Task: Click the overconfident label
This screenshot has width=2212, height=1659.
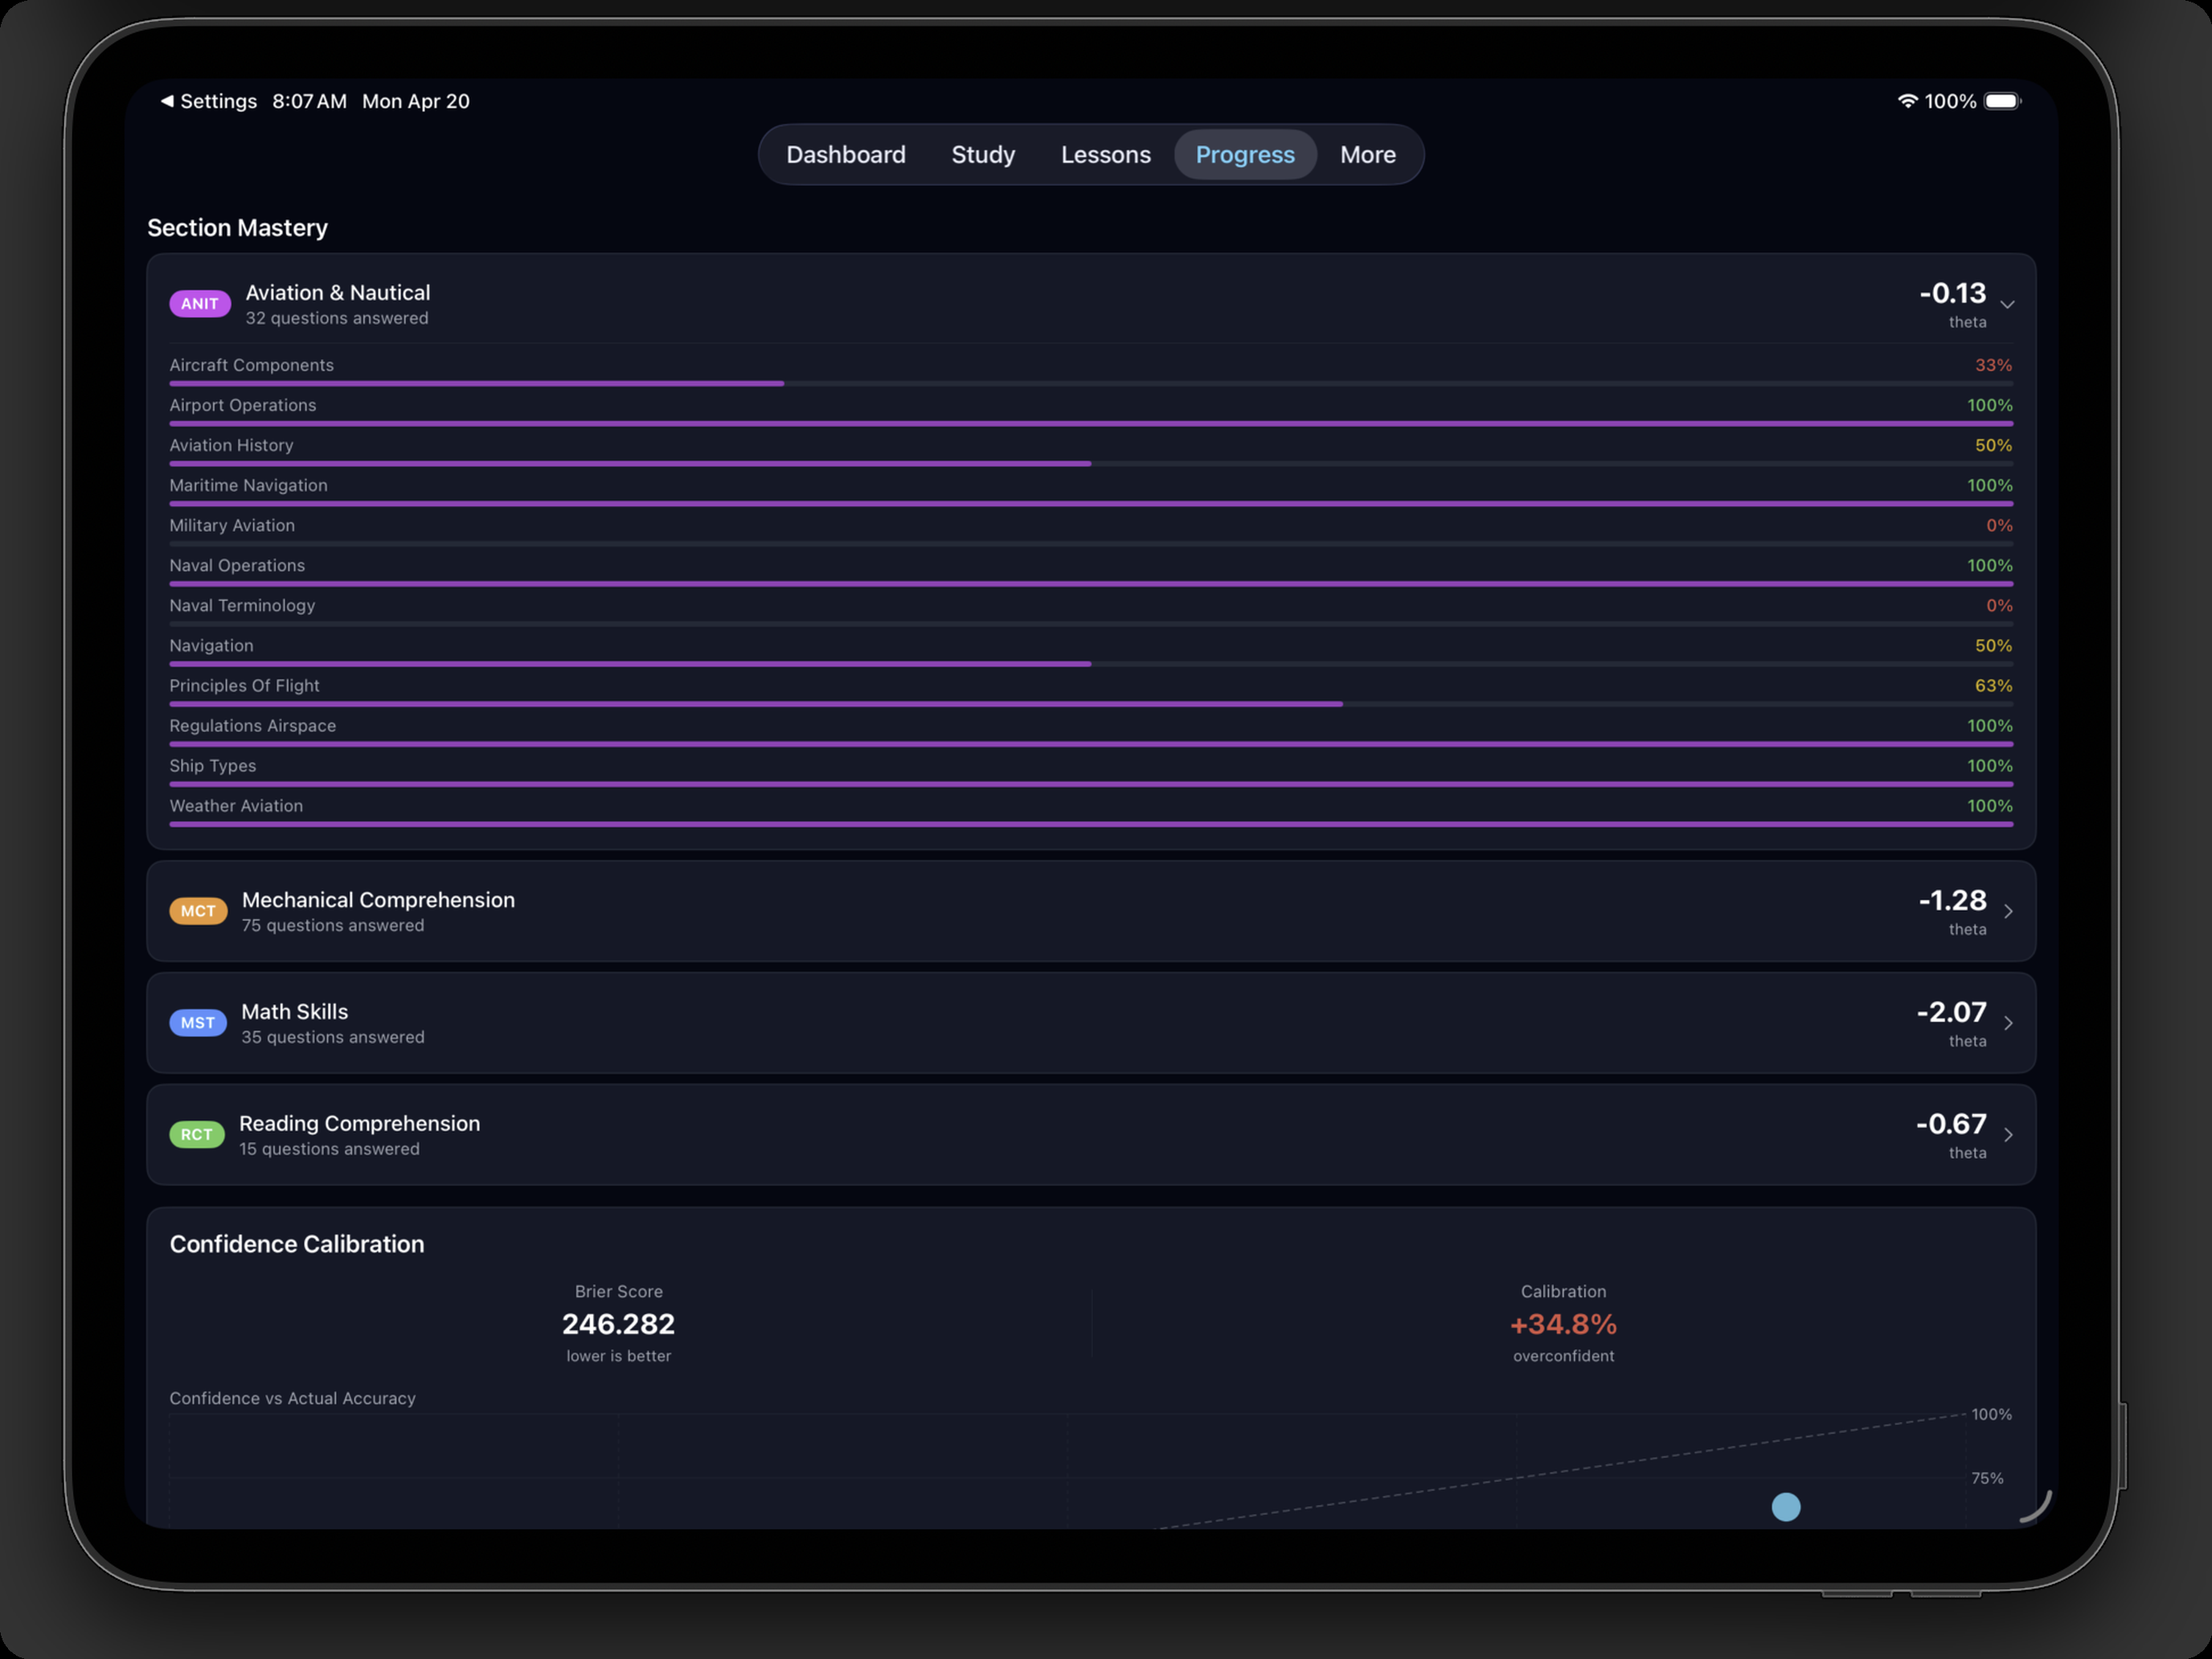Action: point(1563,1356)
